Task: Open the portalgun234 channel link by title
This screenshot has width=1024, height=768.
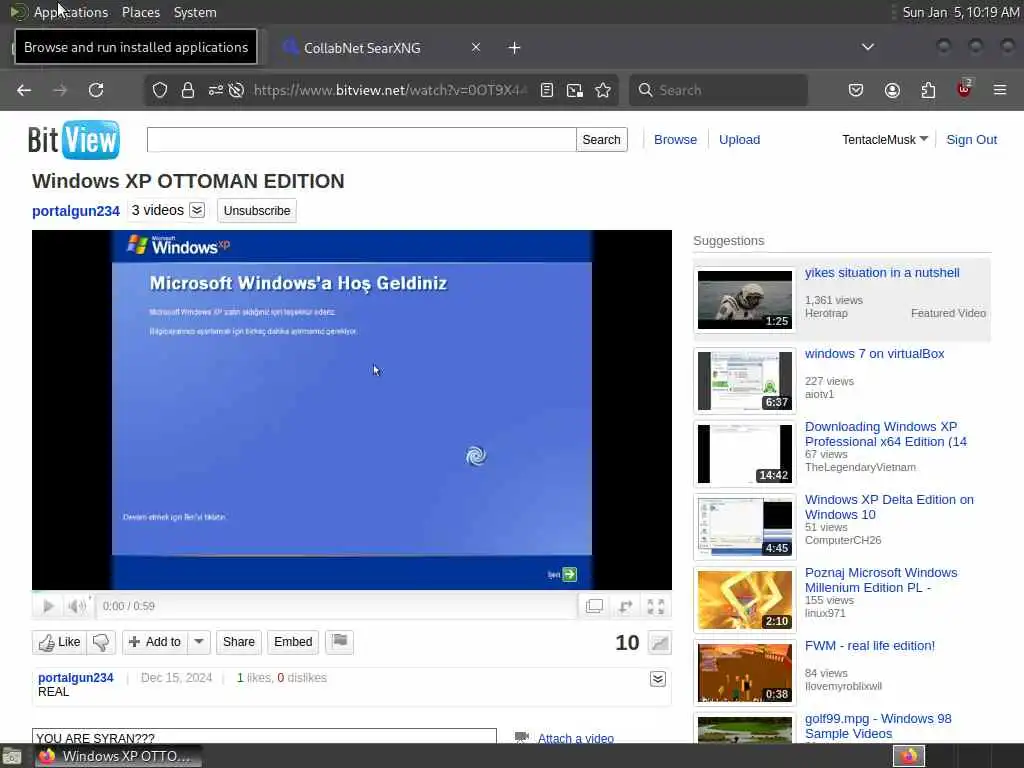Action: (76, 211)
